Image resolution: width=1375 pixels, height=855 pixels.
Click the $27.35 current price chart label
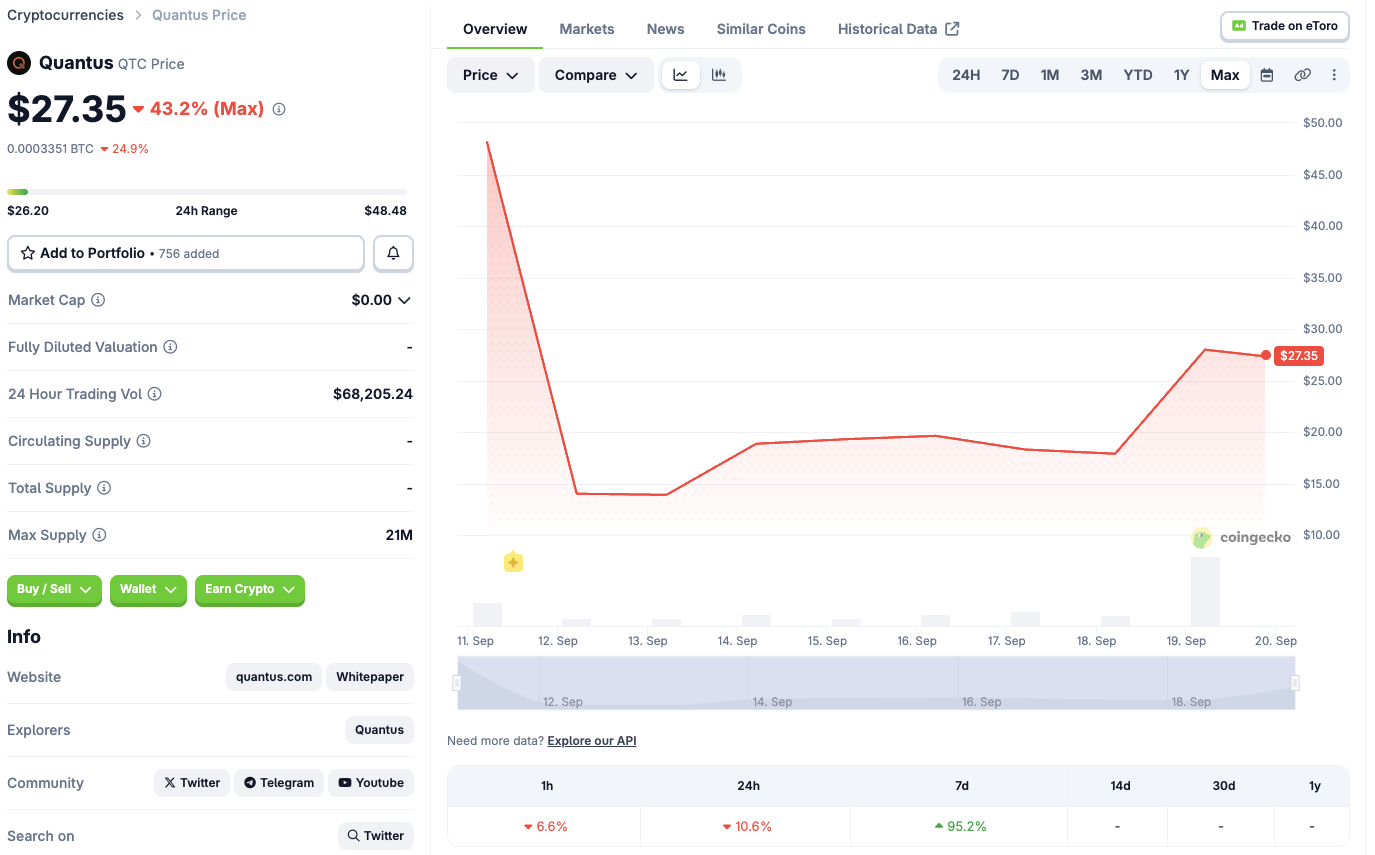[x=1298, y=355]
